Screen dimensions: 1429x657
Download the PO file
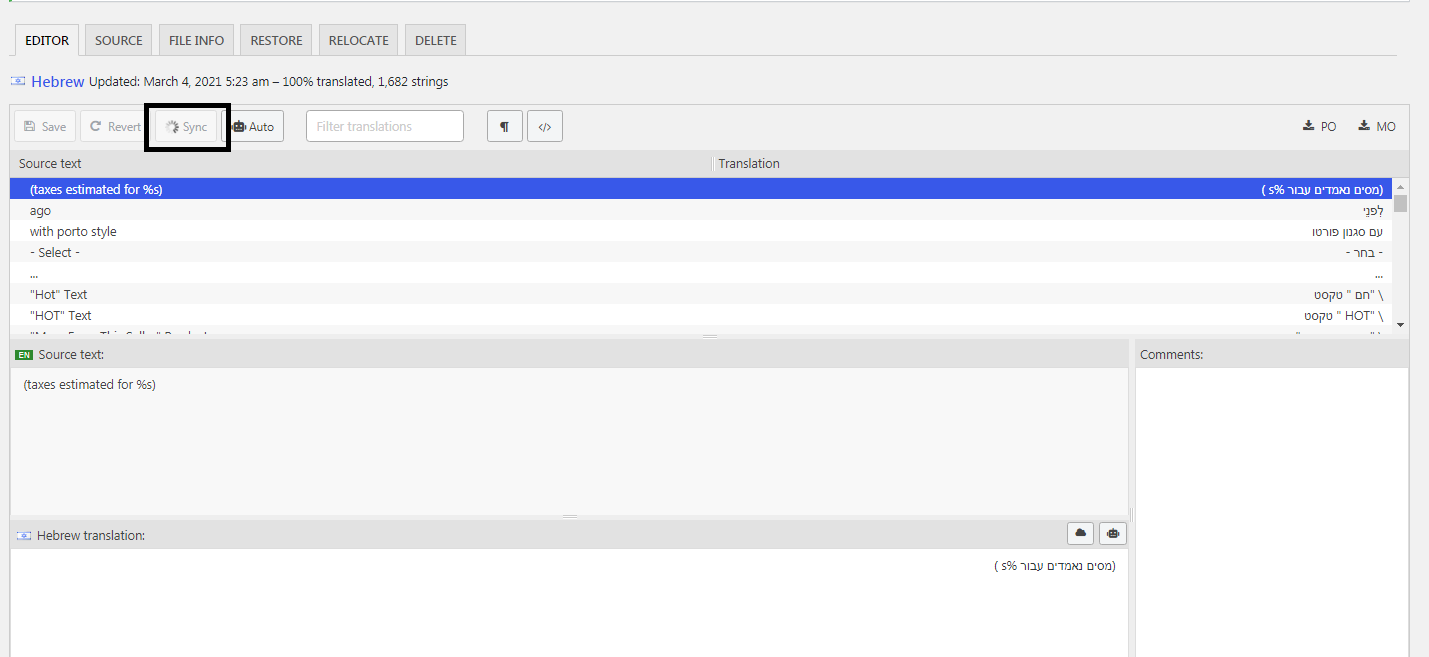(x=1319, y=126)
